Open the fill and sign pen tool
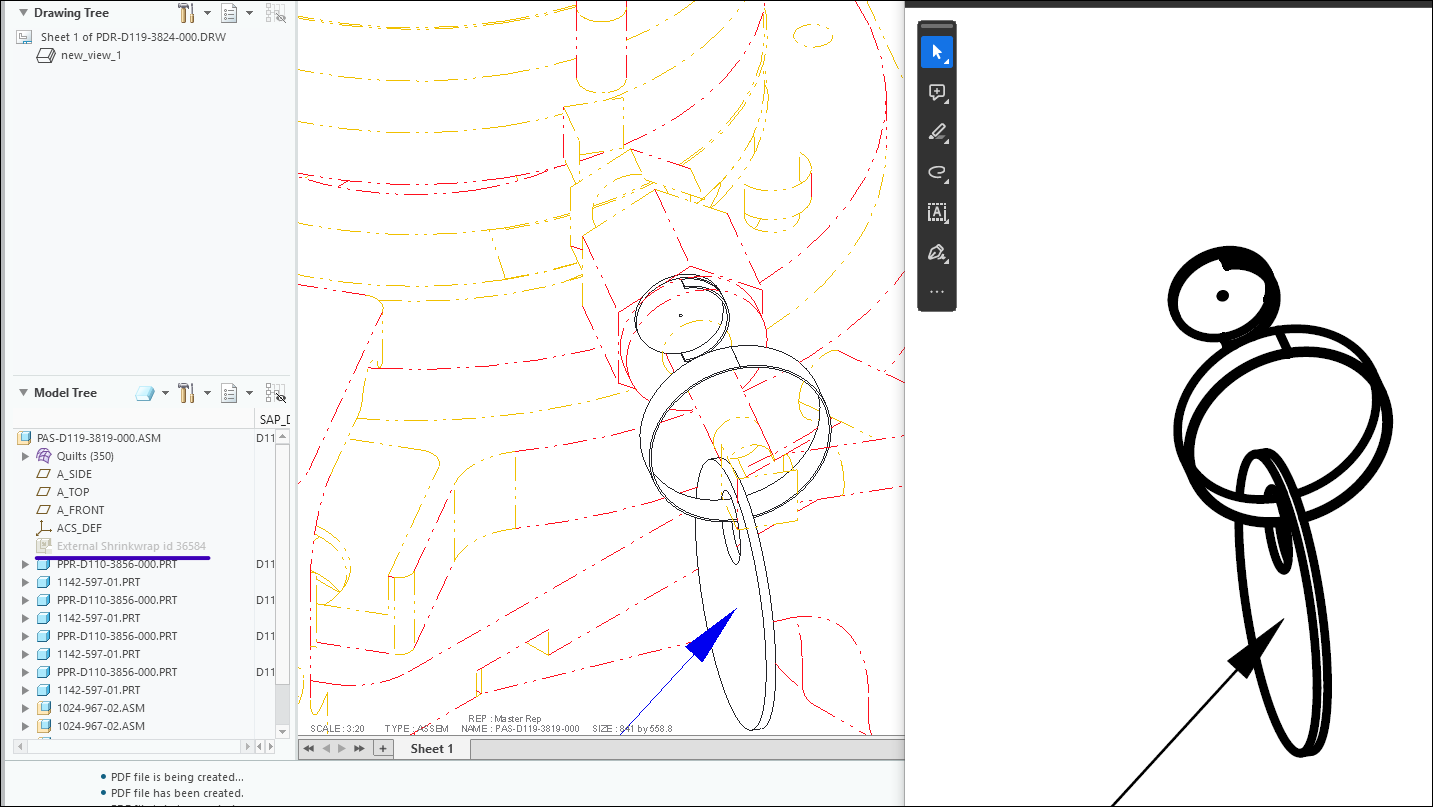Image resolution: width=1433 pixels, height=807 pixels. pos(936,252)
